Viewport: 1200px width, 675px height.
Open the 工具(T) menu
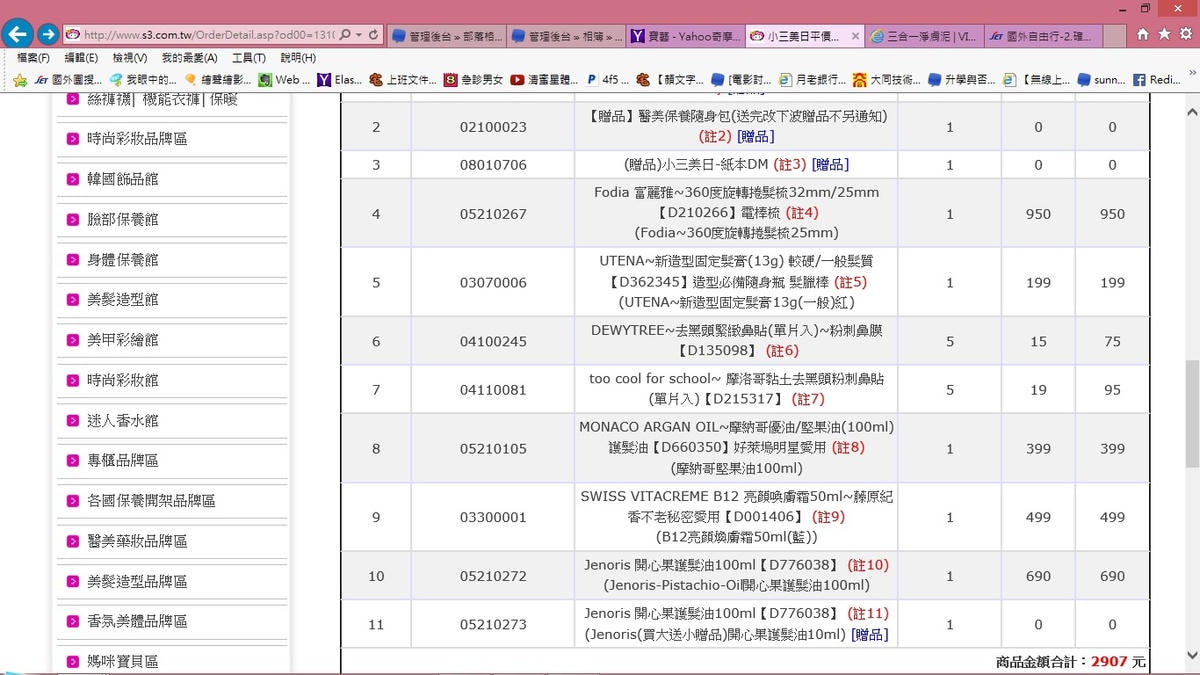click(248, 58)
